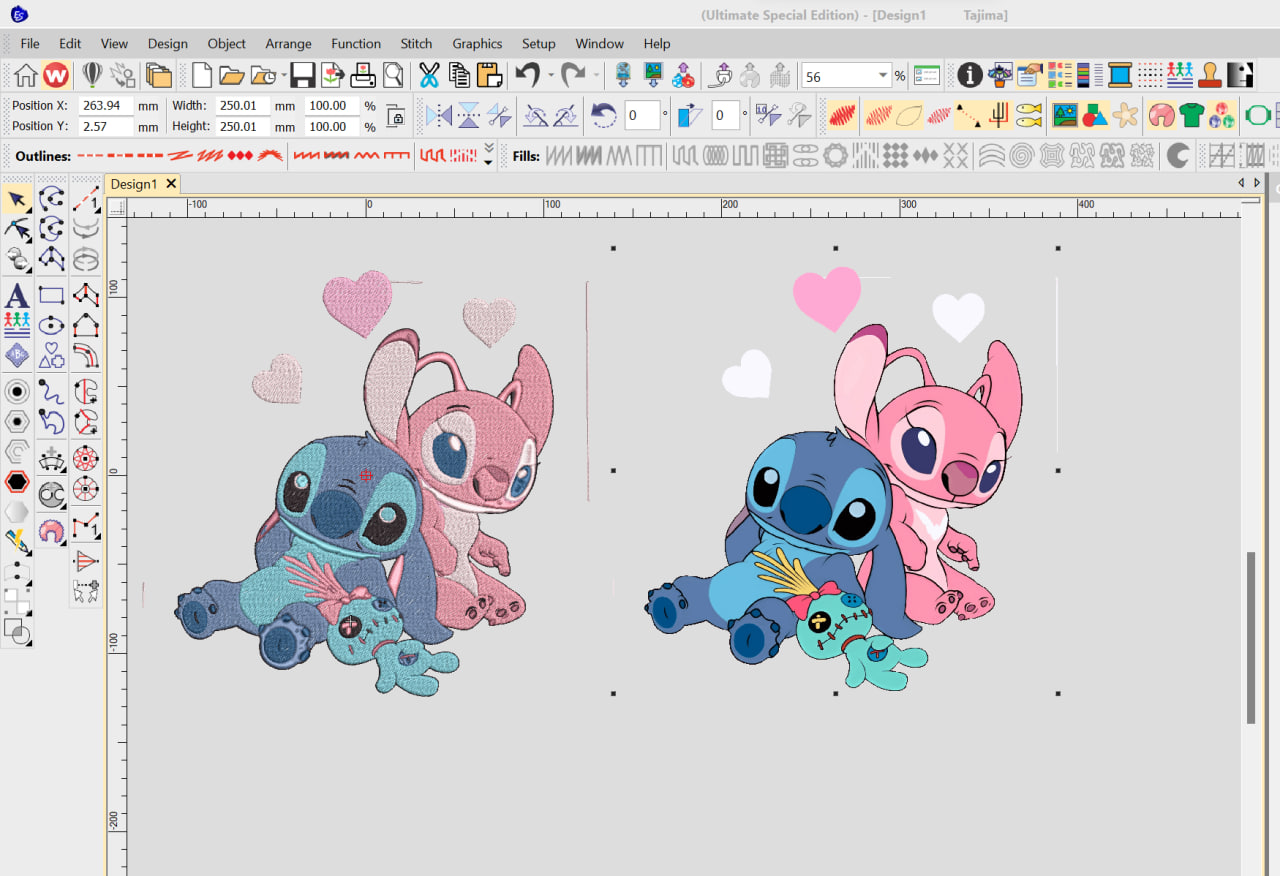
Task: Click the hot air balloon icon
Action: 92,75
